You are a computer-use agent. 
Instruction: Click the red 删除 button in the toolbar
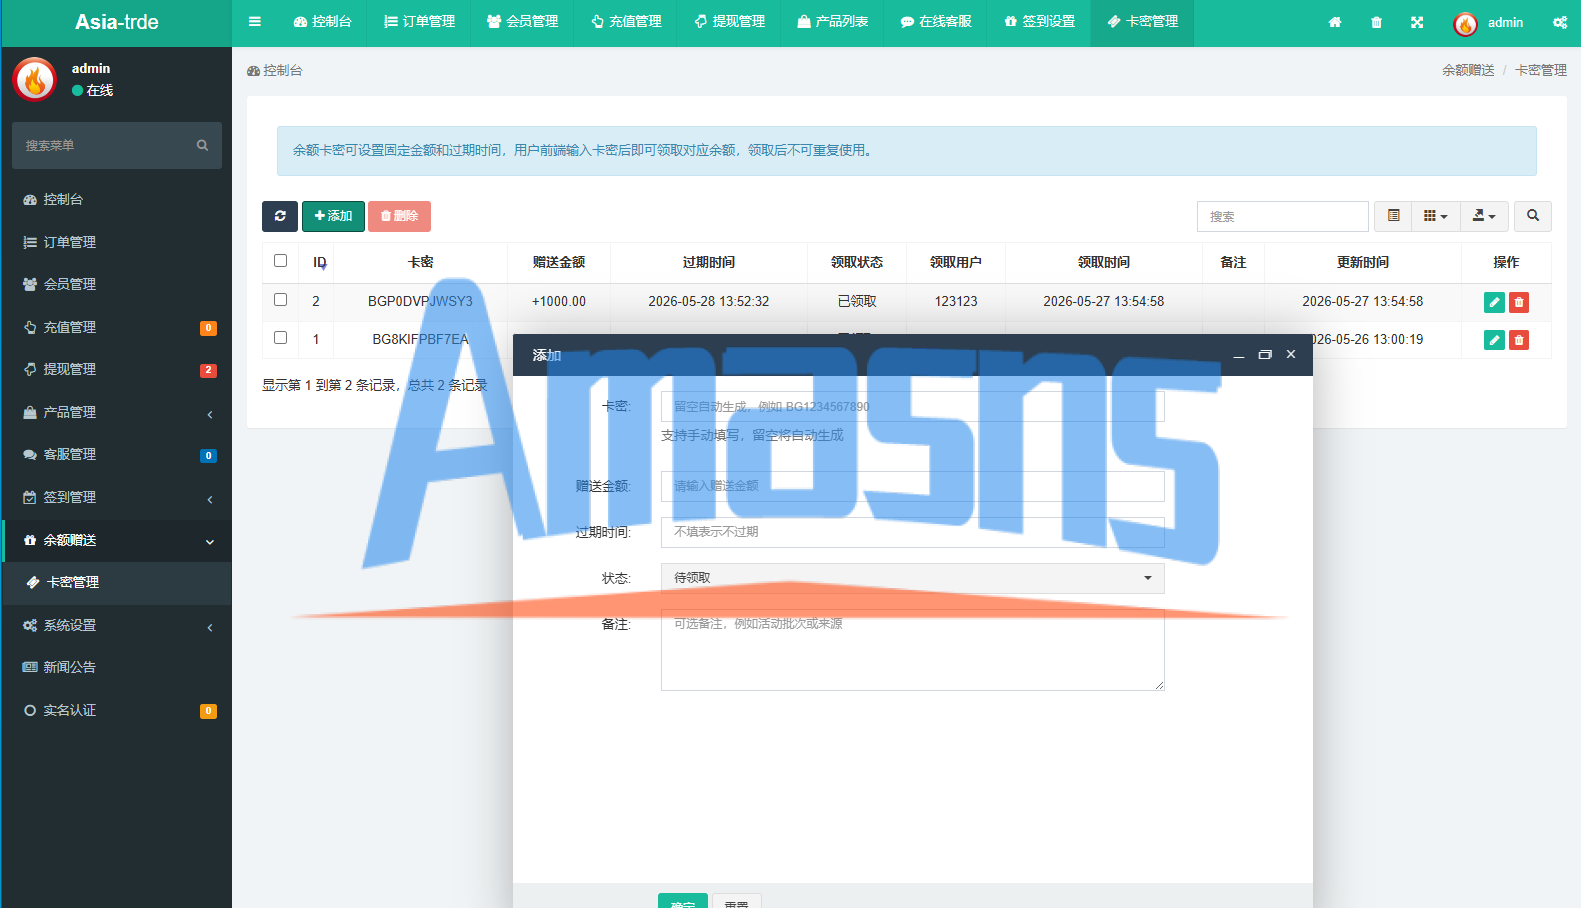click(x=399, y=216)
